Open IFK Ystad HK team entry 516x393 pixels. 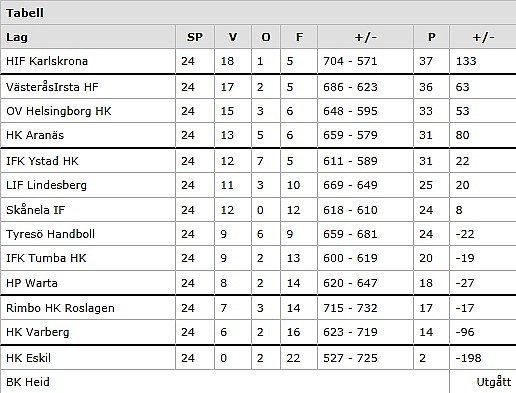[x=42, y=161]
